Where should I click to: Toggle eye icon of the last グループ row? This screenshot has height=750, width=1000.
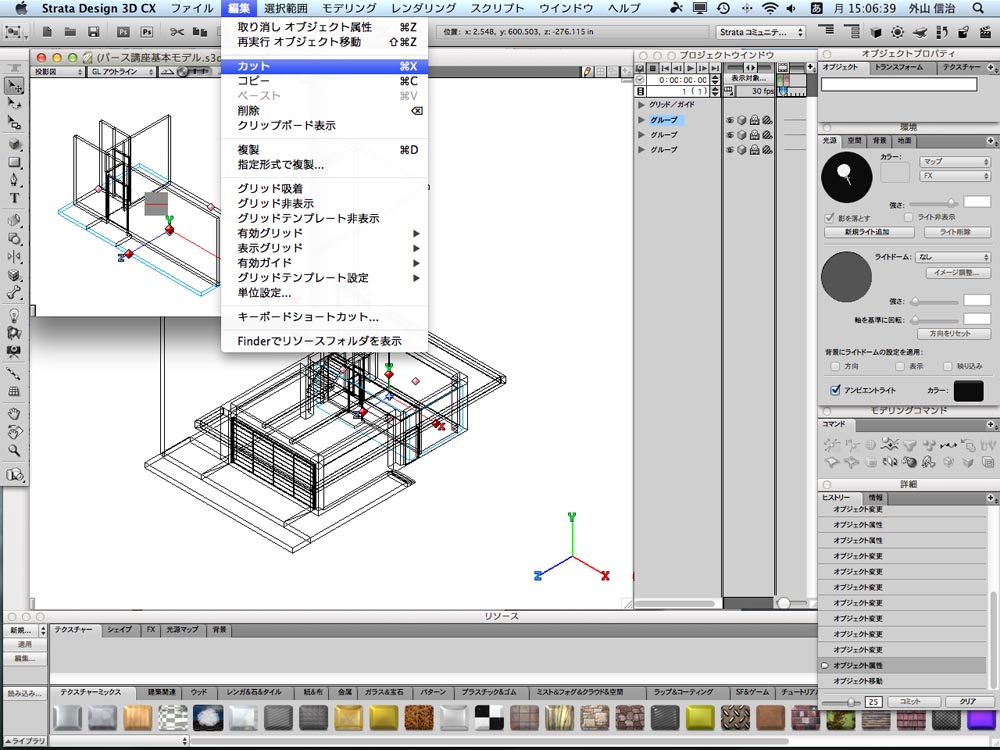pos(730,150)
